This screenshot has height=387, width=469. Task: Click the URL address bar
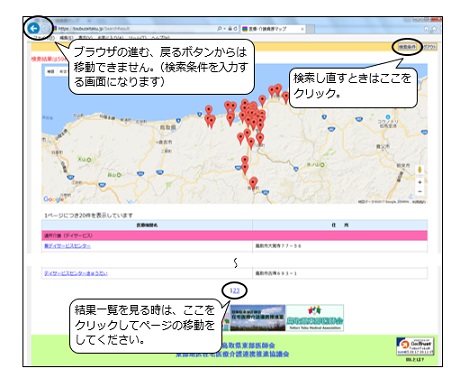pos(133,29)
